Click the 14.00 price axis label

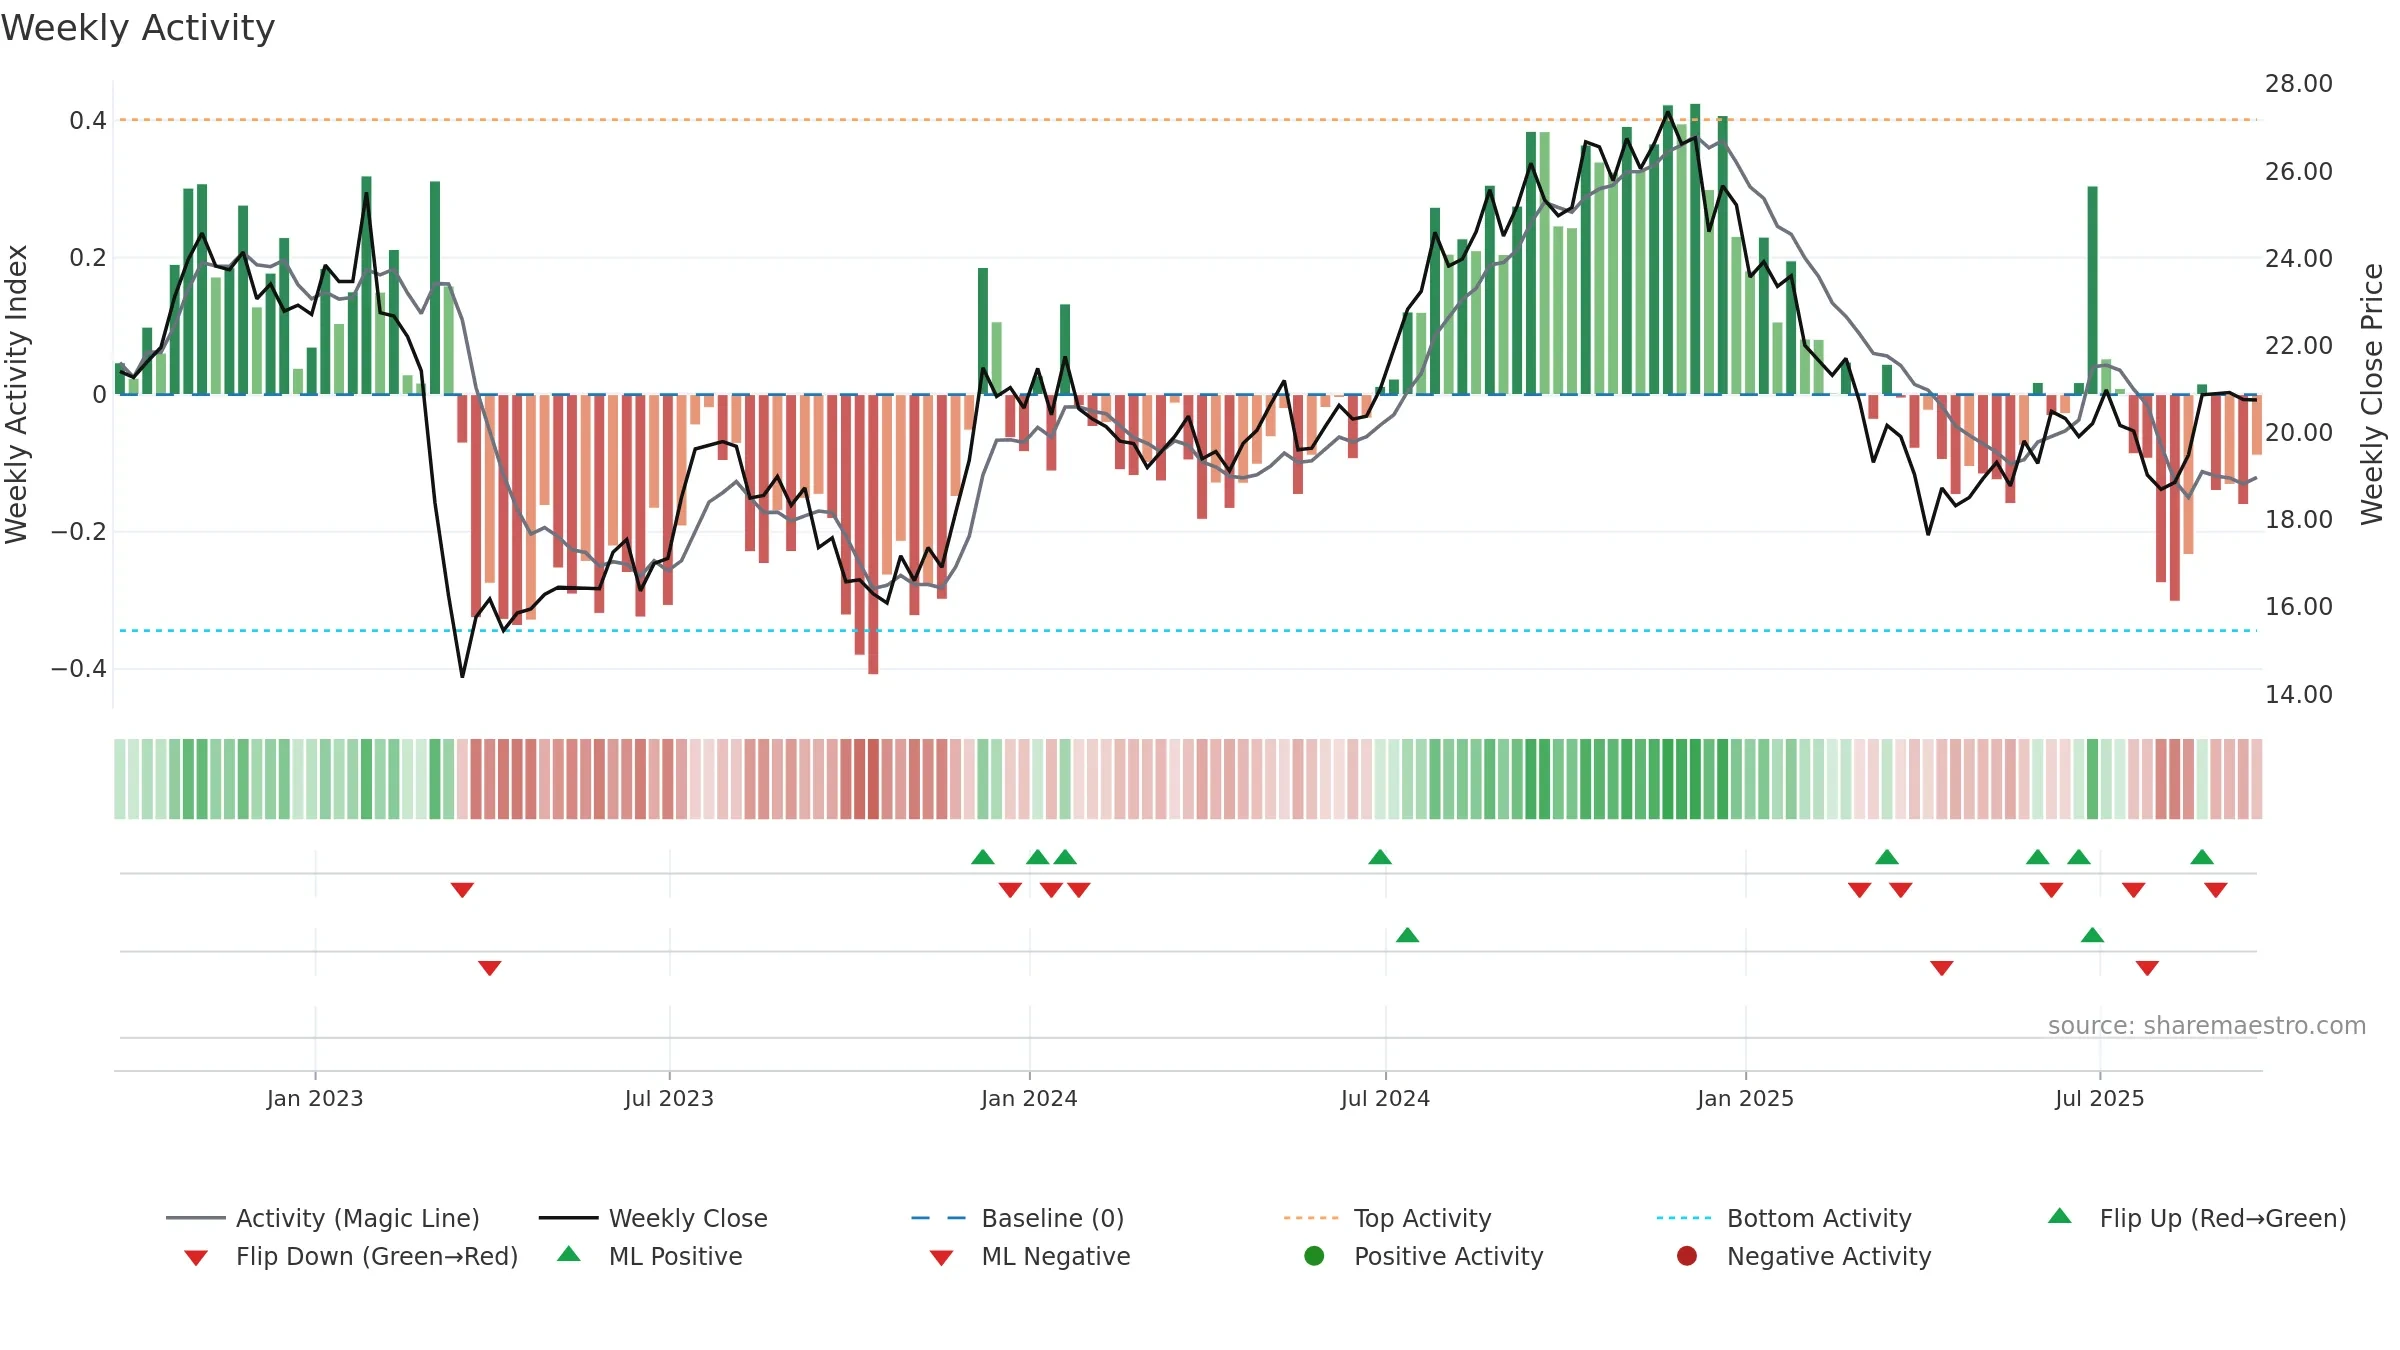point(2298,694)
